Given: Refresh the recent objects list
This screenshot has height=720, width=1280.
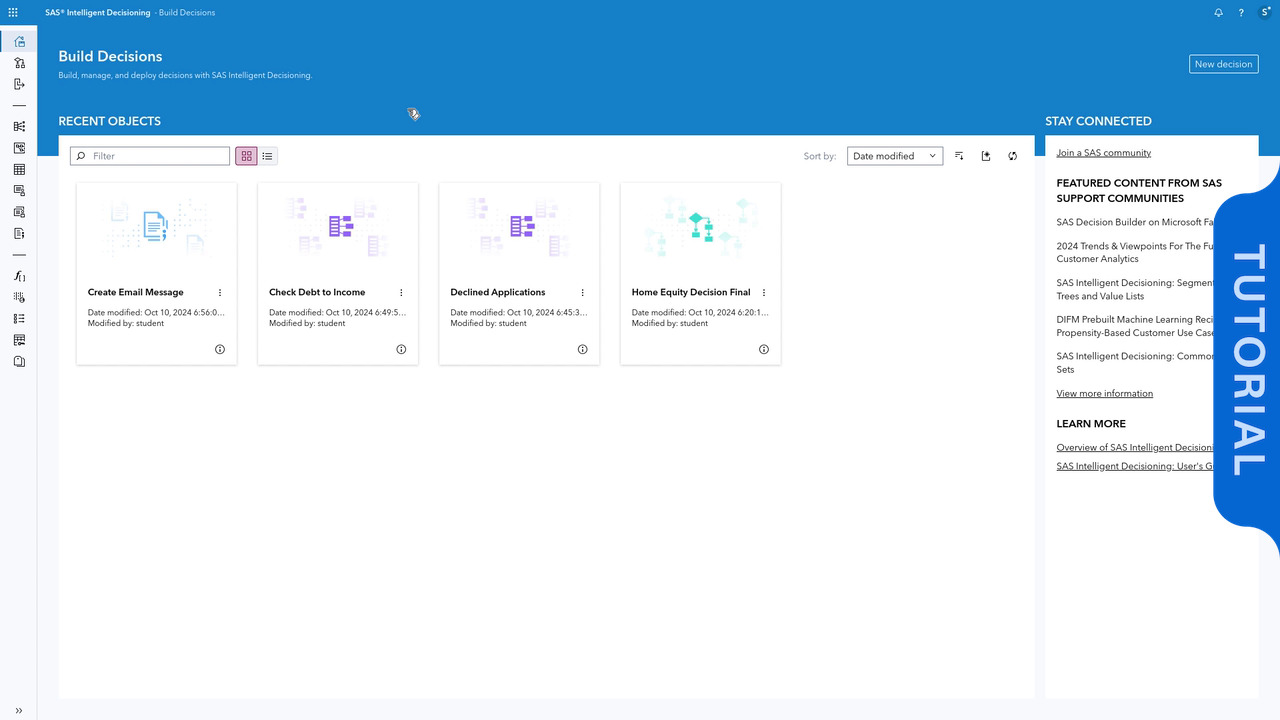Looking at the screenshot, I should point(1013,156).
